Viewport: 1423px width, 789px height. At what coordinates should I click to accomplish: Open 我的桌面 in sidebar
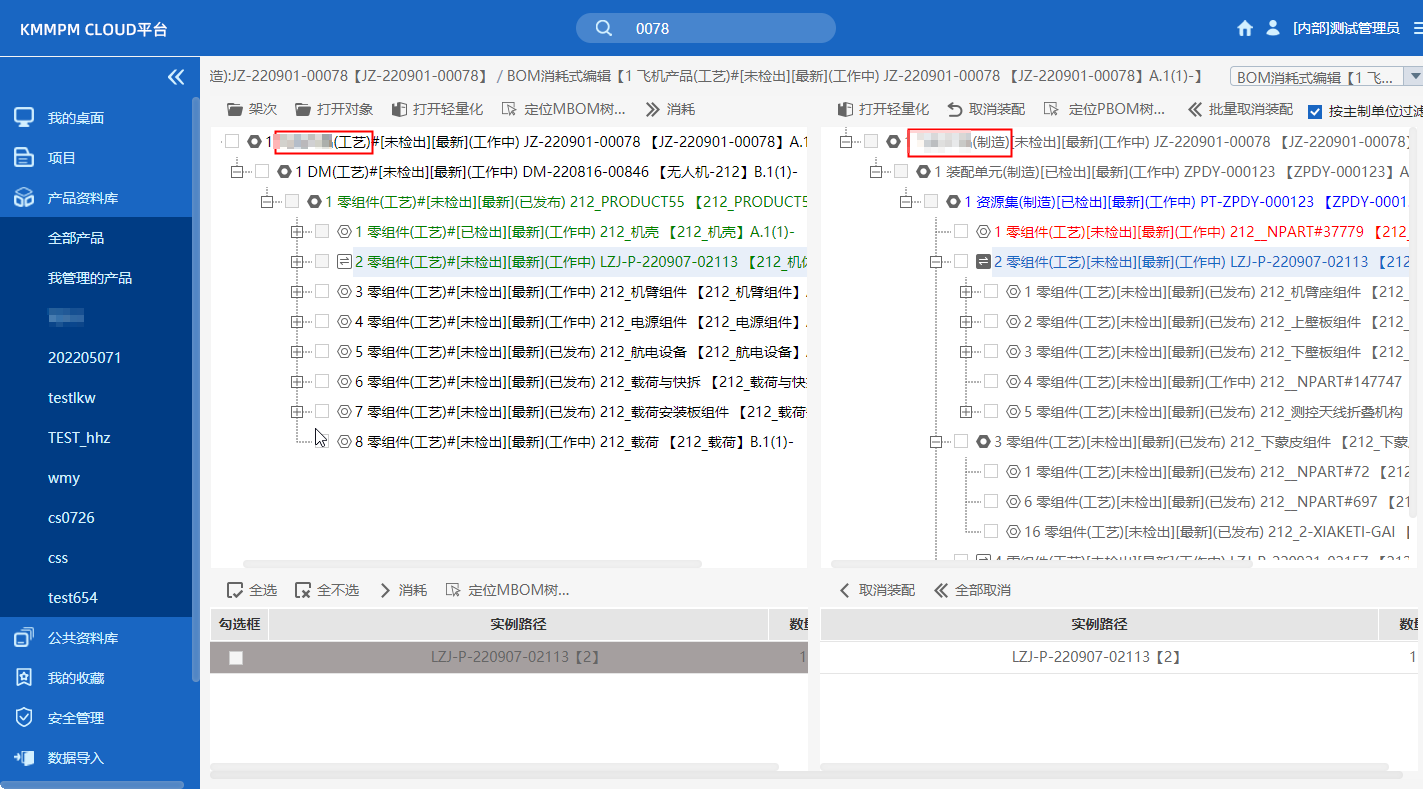point(76,118)
